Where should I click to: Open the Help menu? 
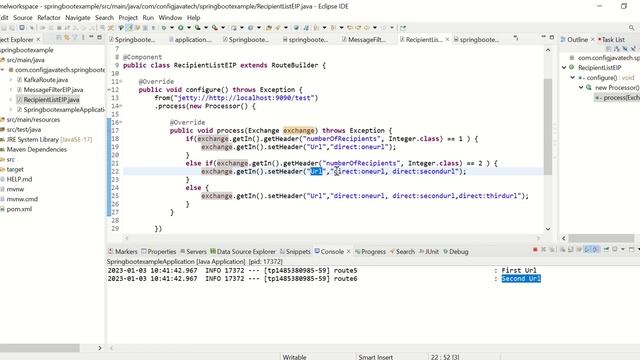tap(193, 18)
